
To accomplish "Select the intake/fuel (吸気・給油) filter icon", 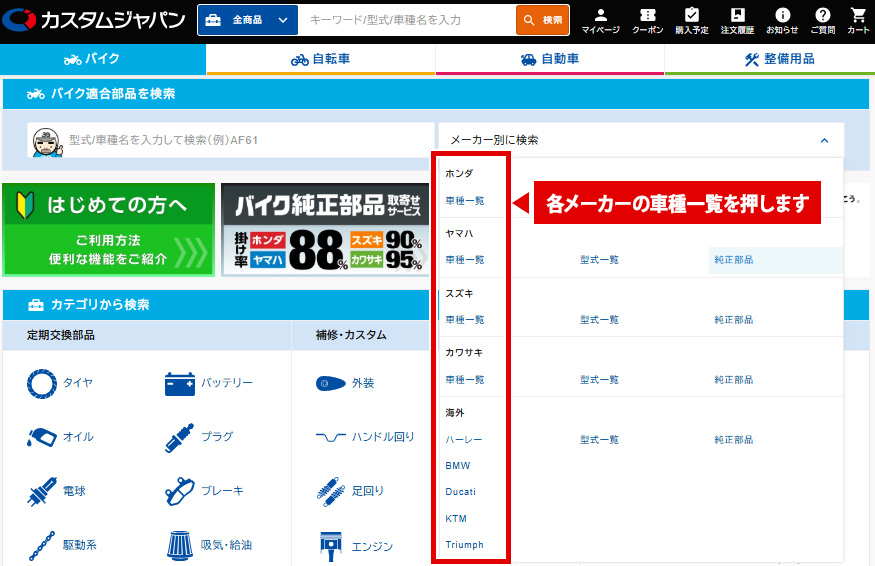I will pos(180,545).
